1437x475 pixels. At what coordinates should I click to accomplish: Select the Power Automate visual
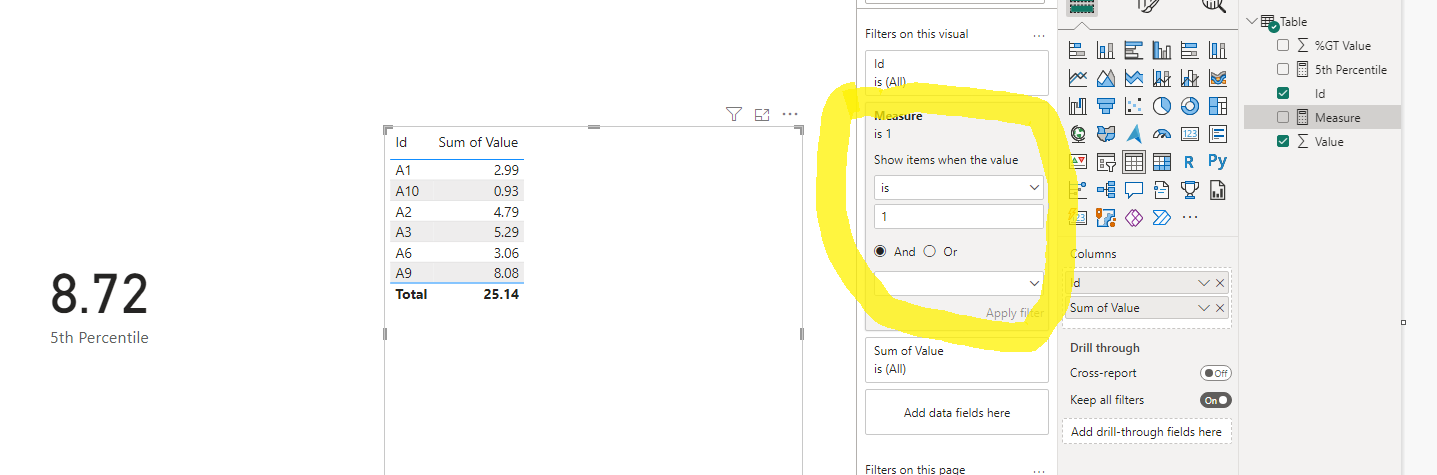(1162, 217)
